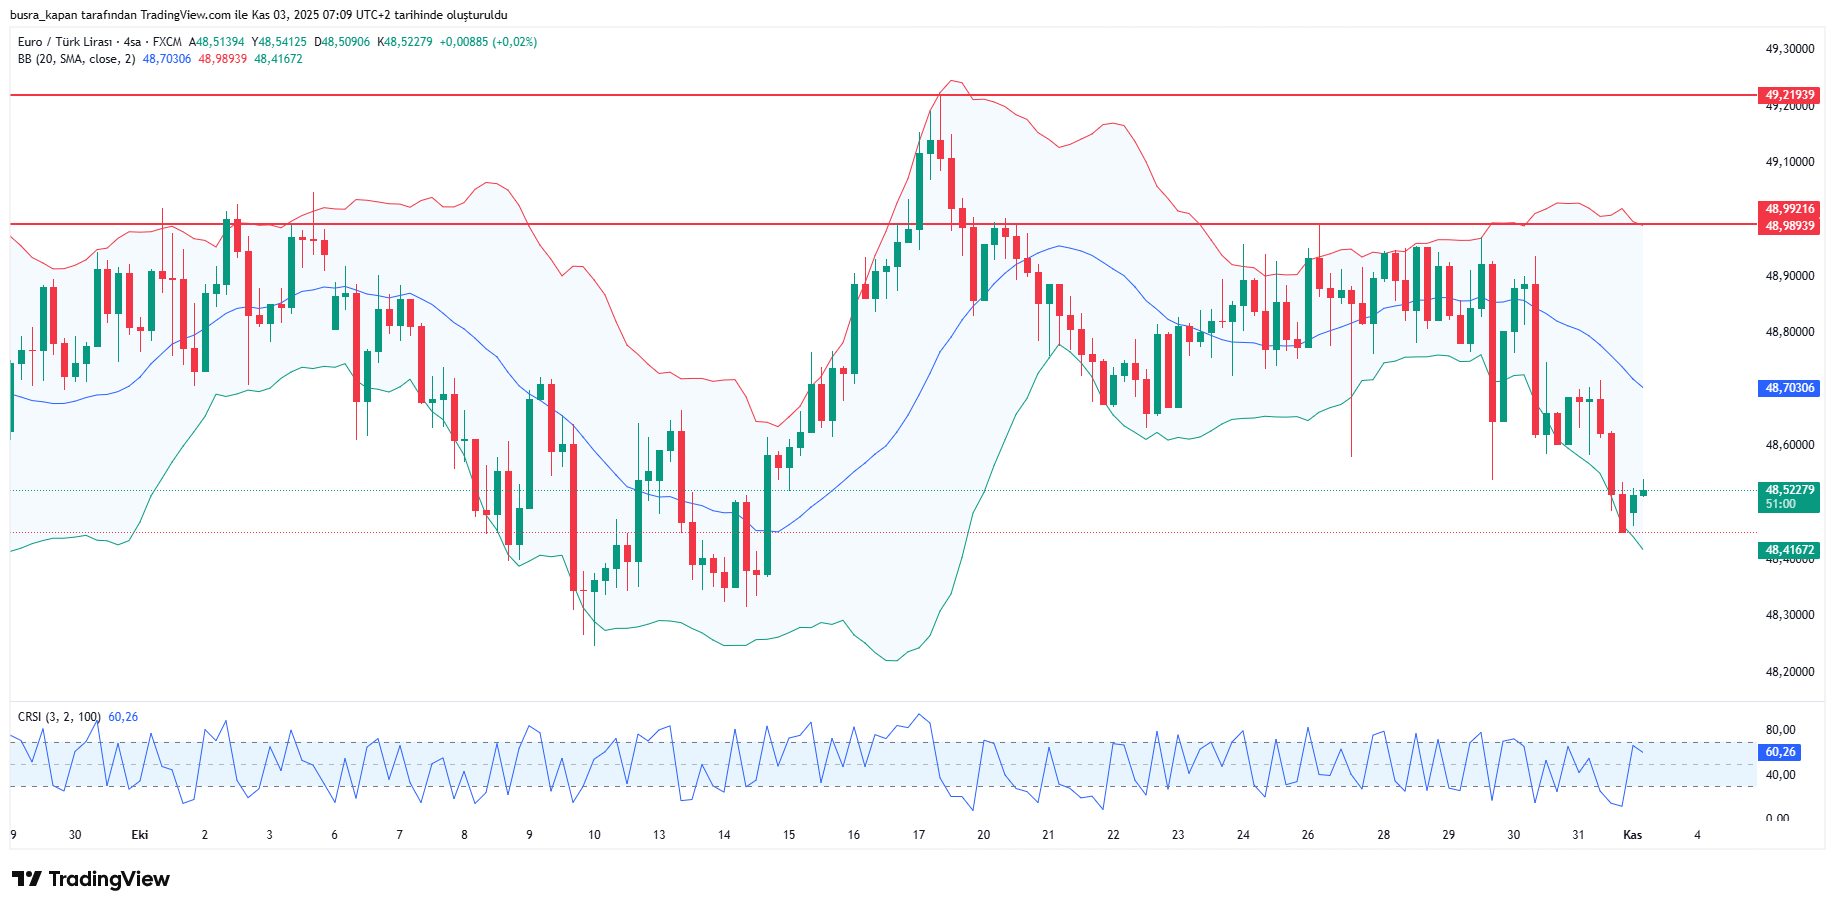This screenshot has height=909, width=1835.
Task: Click the red 48,99216 price label
Action: [x=1788, y=209]
